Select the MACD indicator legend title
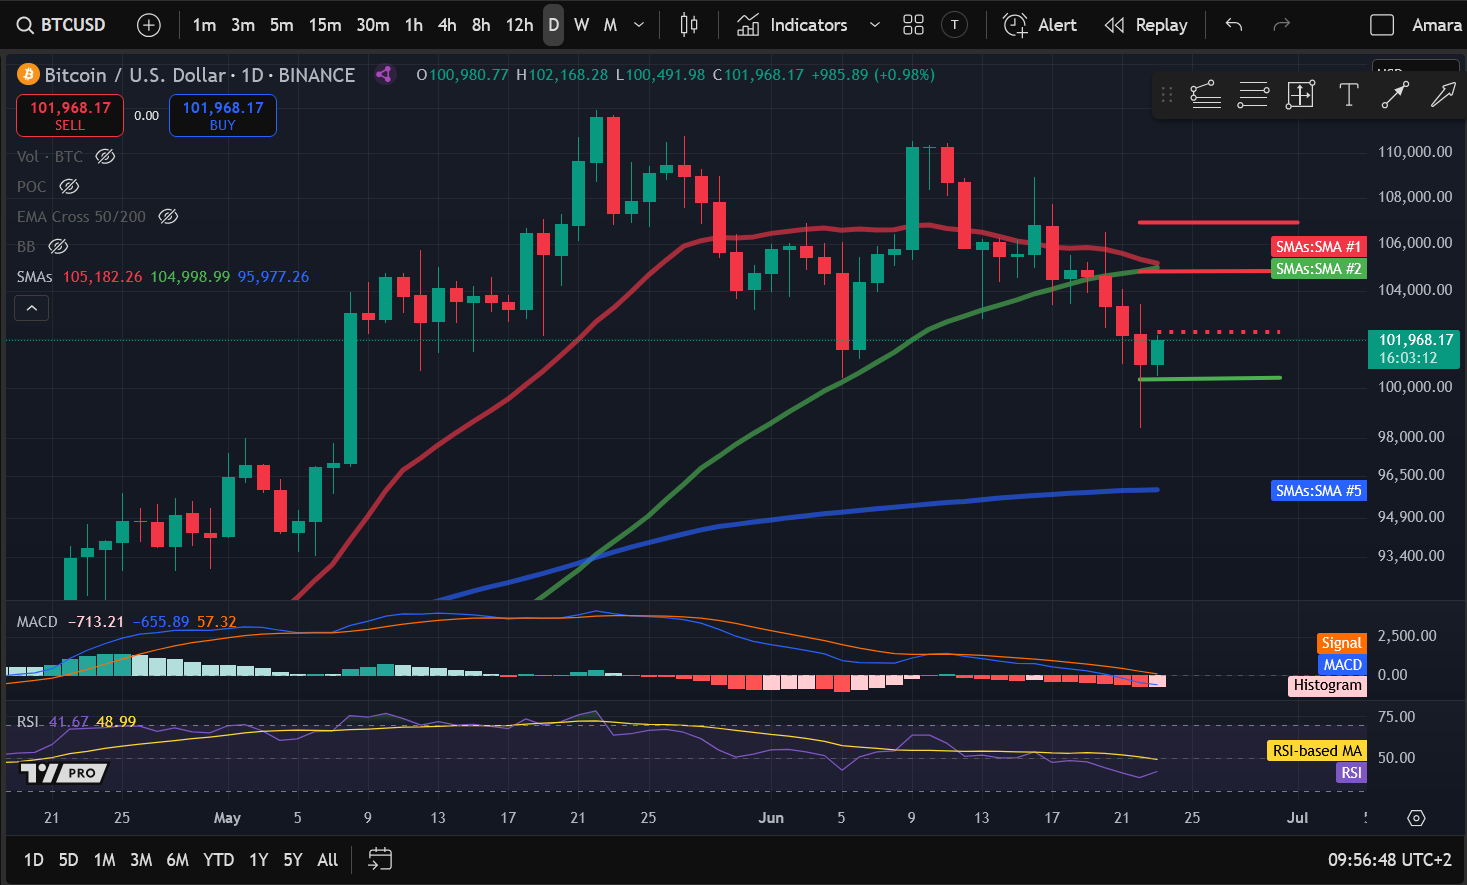Screen dimensions: 1467x885 click(37, 622)
